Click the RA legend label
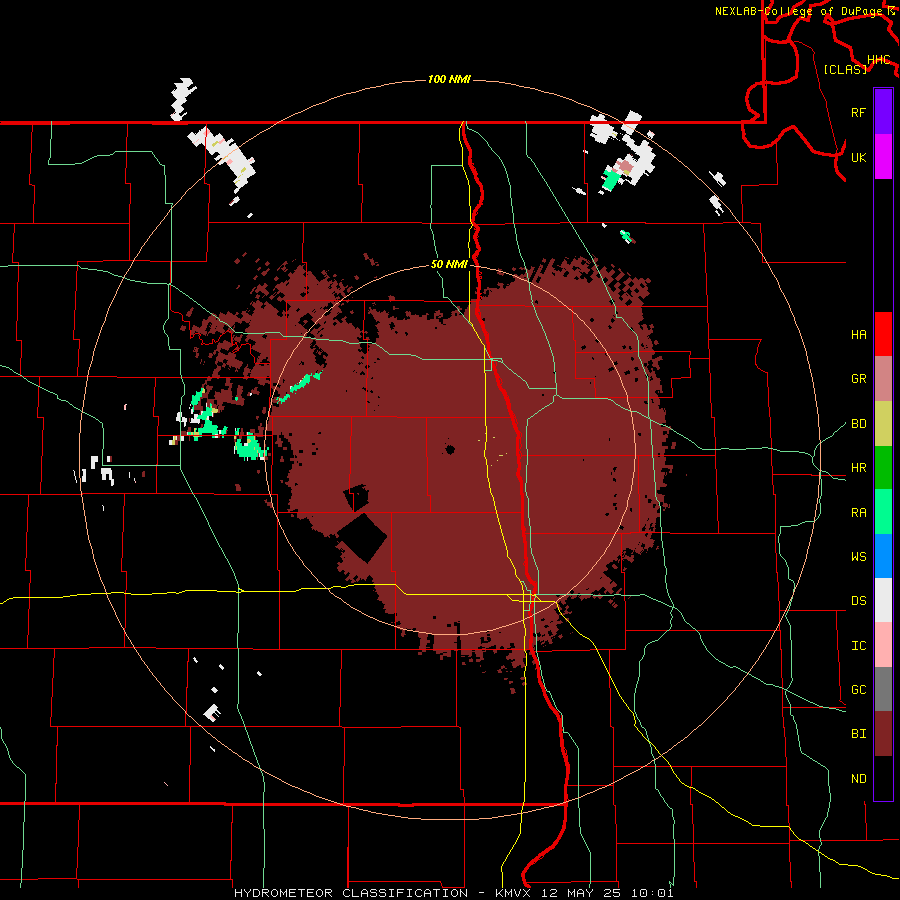This screenshot has width=900, height=900. pyautogui.click(x=858, y=513)
